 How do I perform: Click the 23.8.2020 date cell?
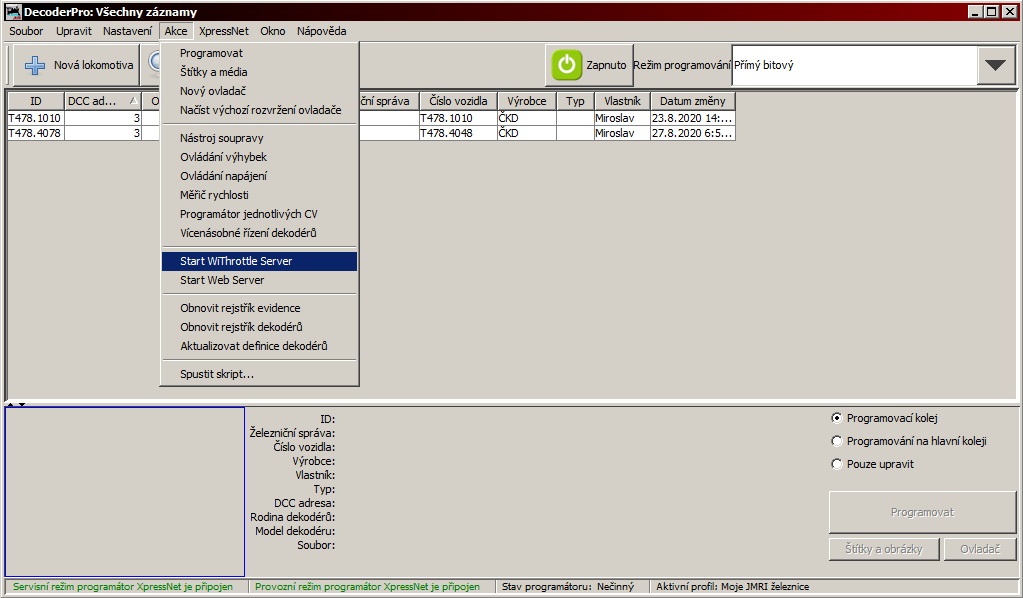pos(692,118)
